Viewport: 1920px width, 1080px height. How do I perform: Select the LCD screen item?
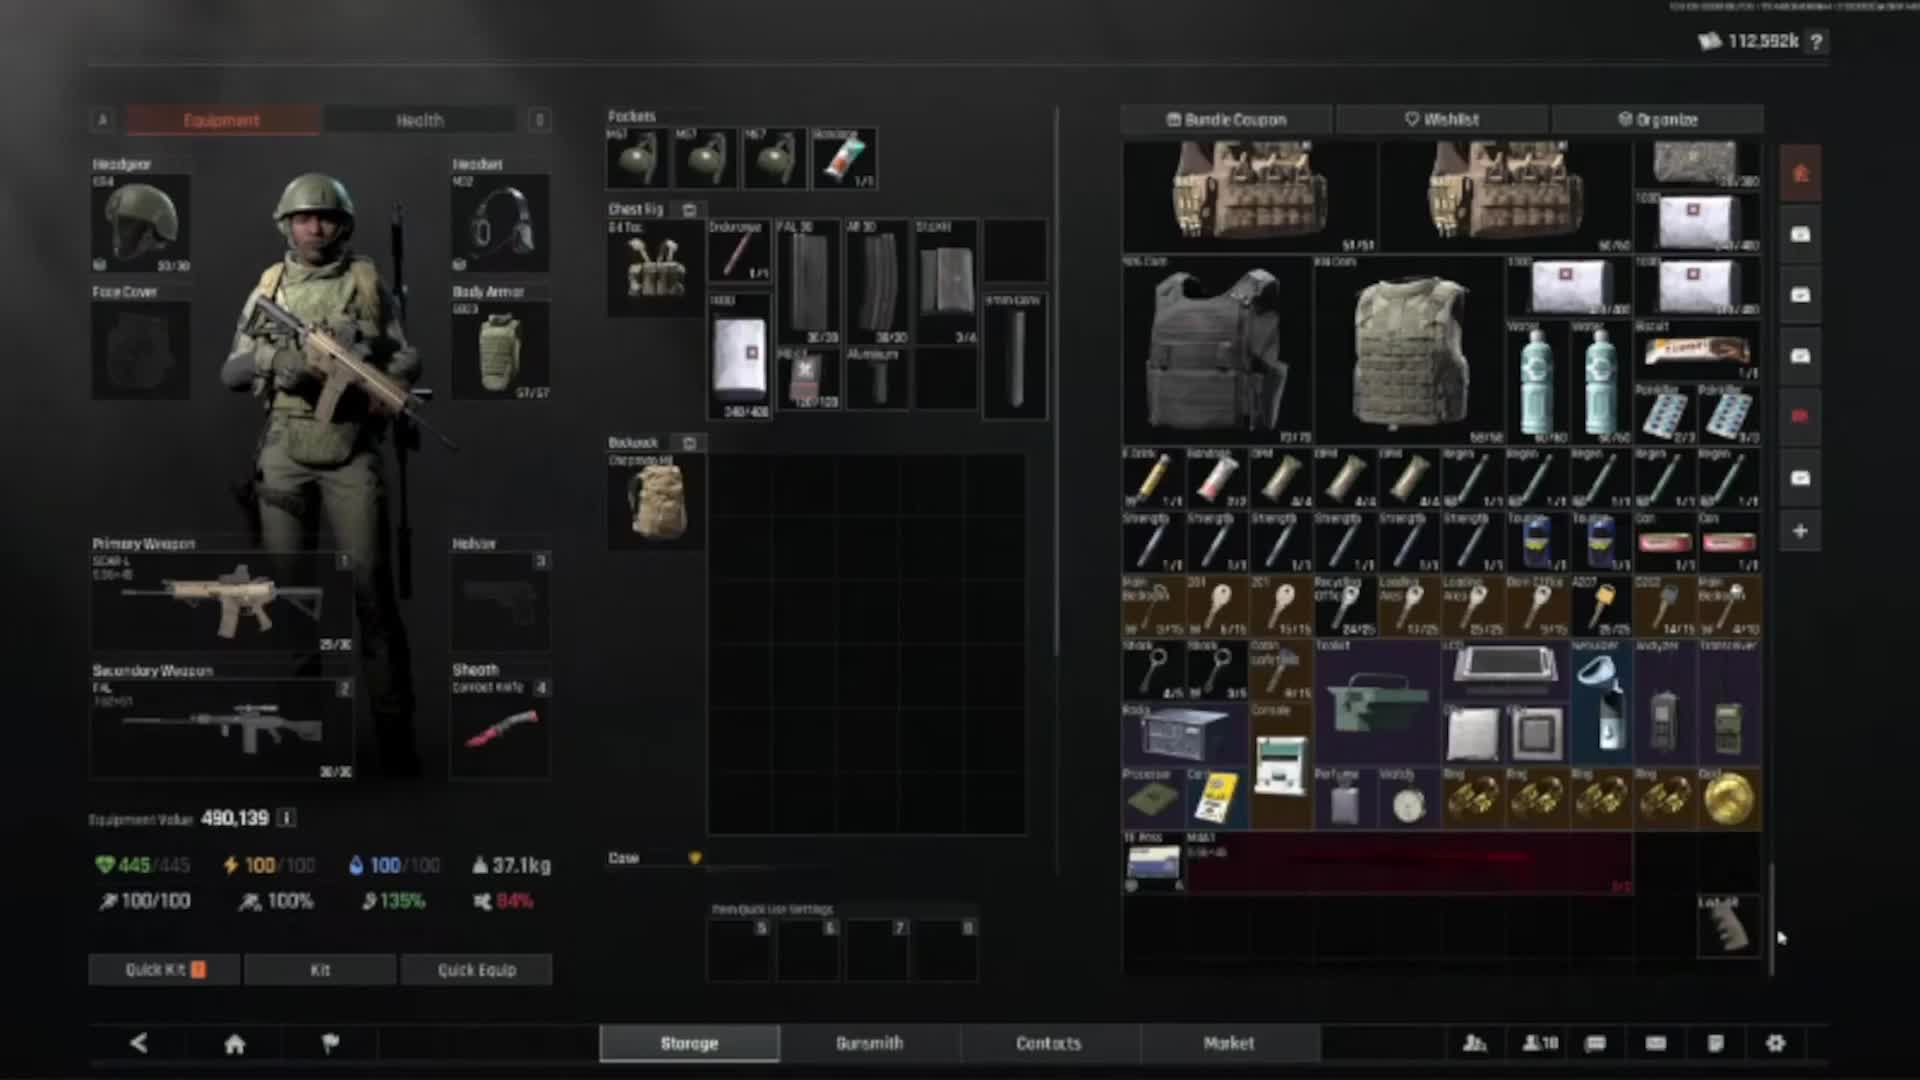tap(1505, 670)
